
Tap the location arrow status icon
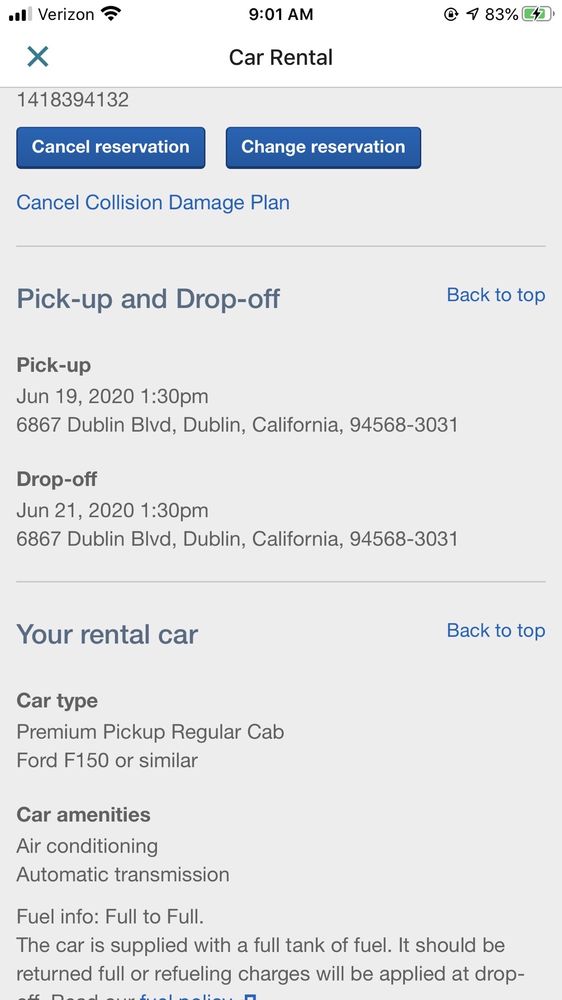tap(472, 14)
